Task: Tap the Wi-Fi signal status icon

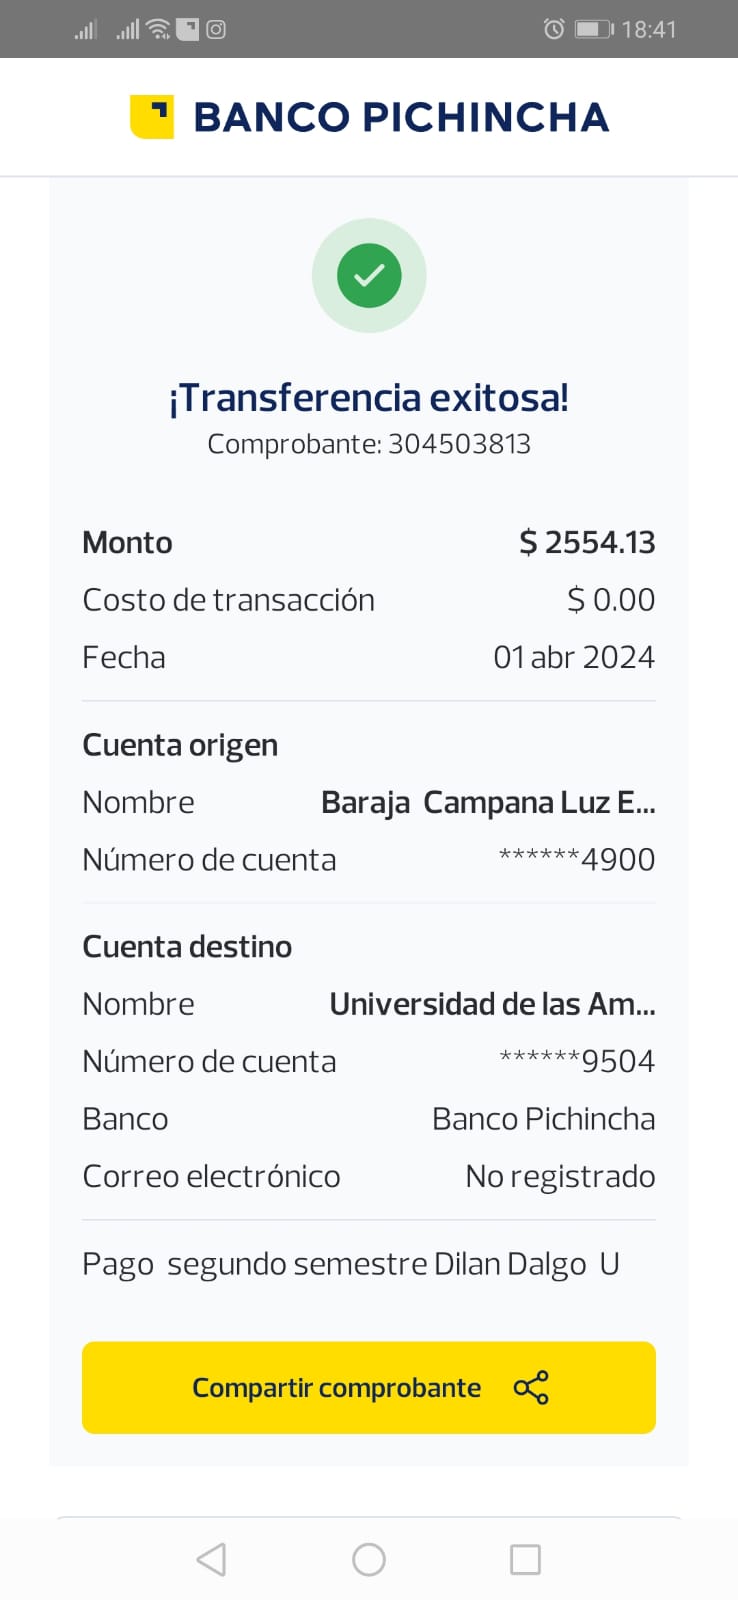Action: tap(158, 29)
